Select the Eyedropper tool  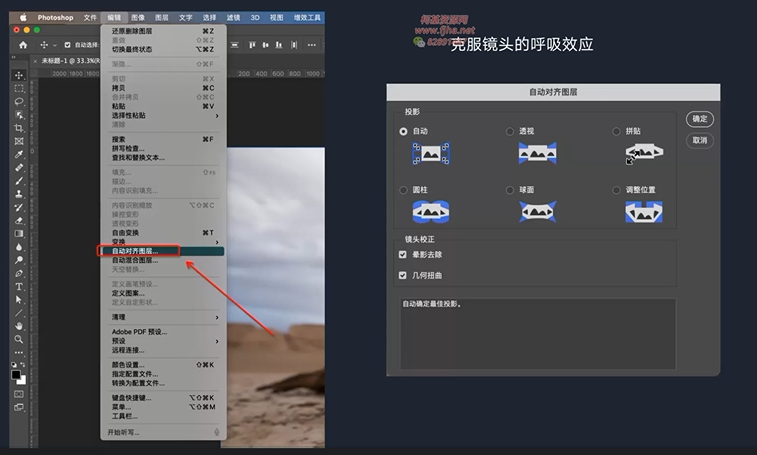(19, 154)
